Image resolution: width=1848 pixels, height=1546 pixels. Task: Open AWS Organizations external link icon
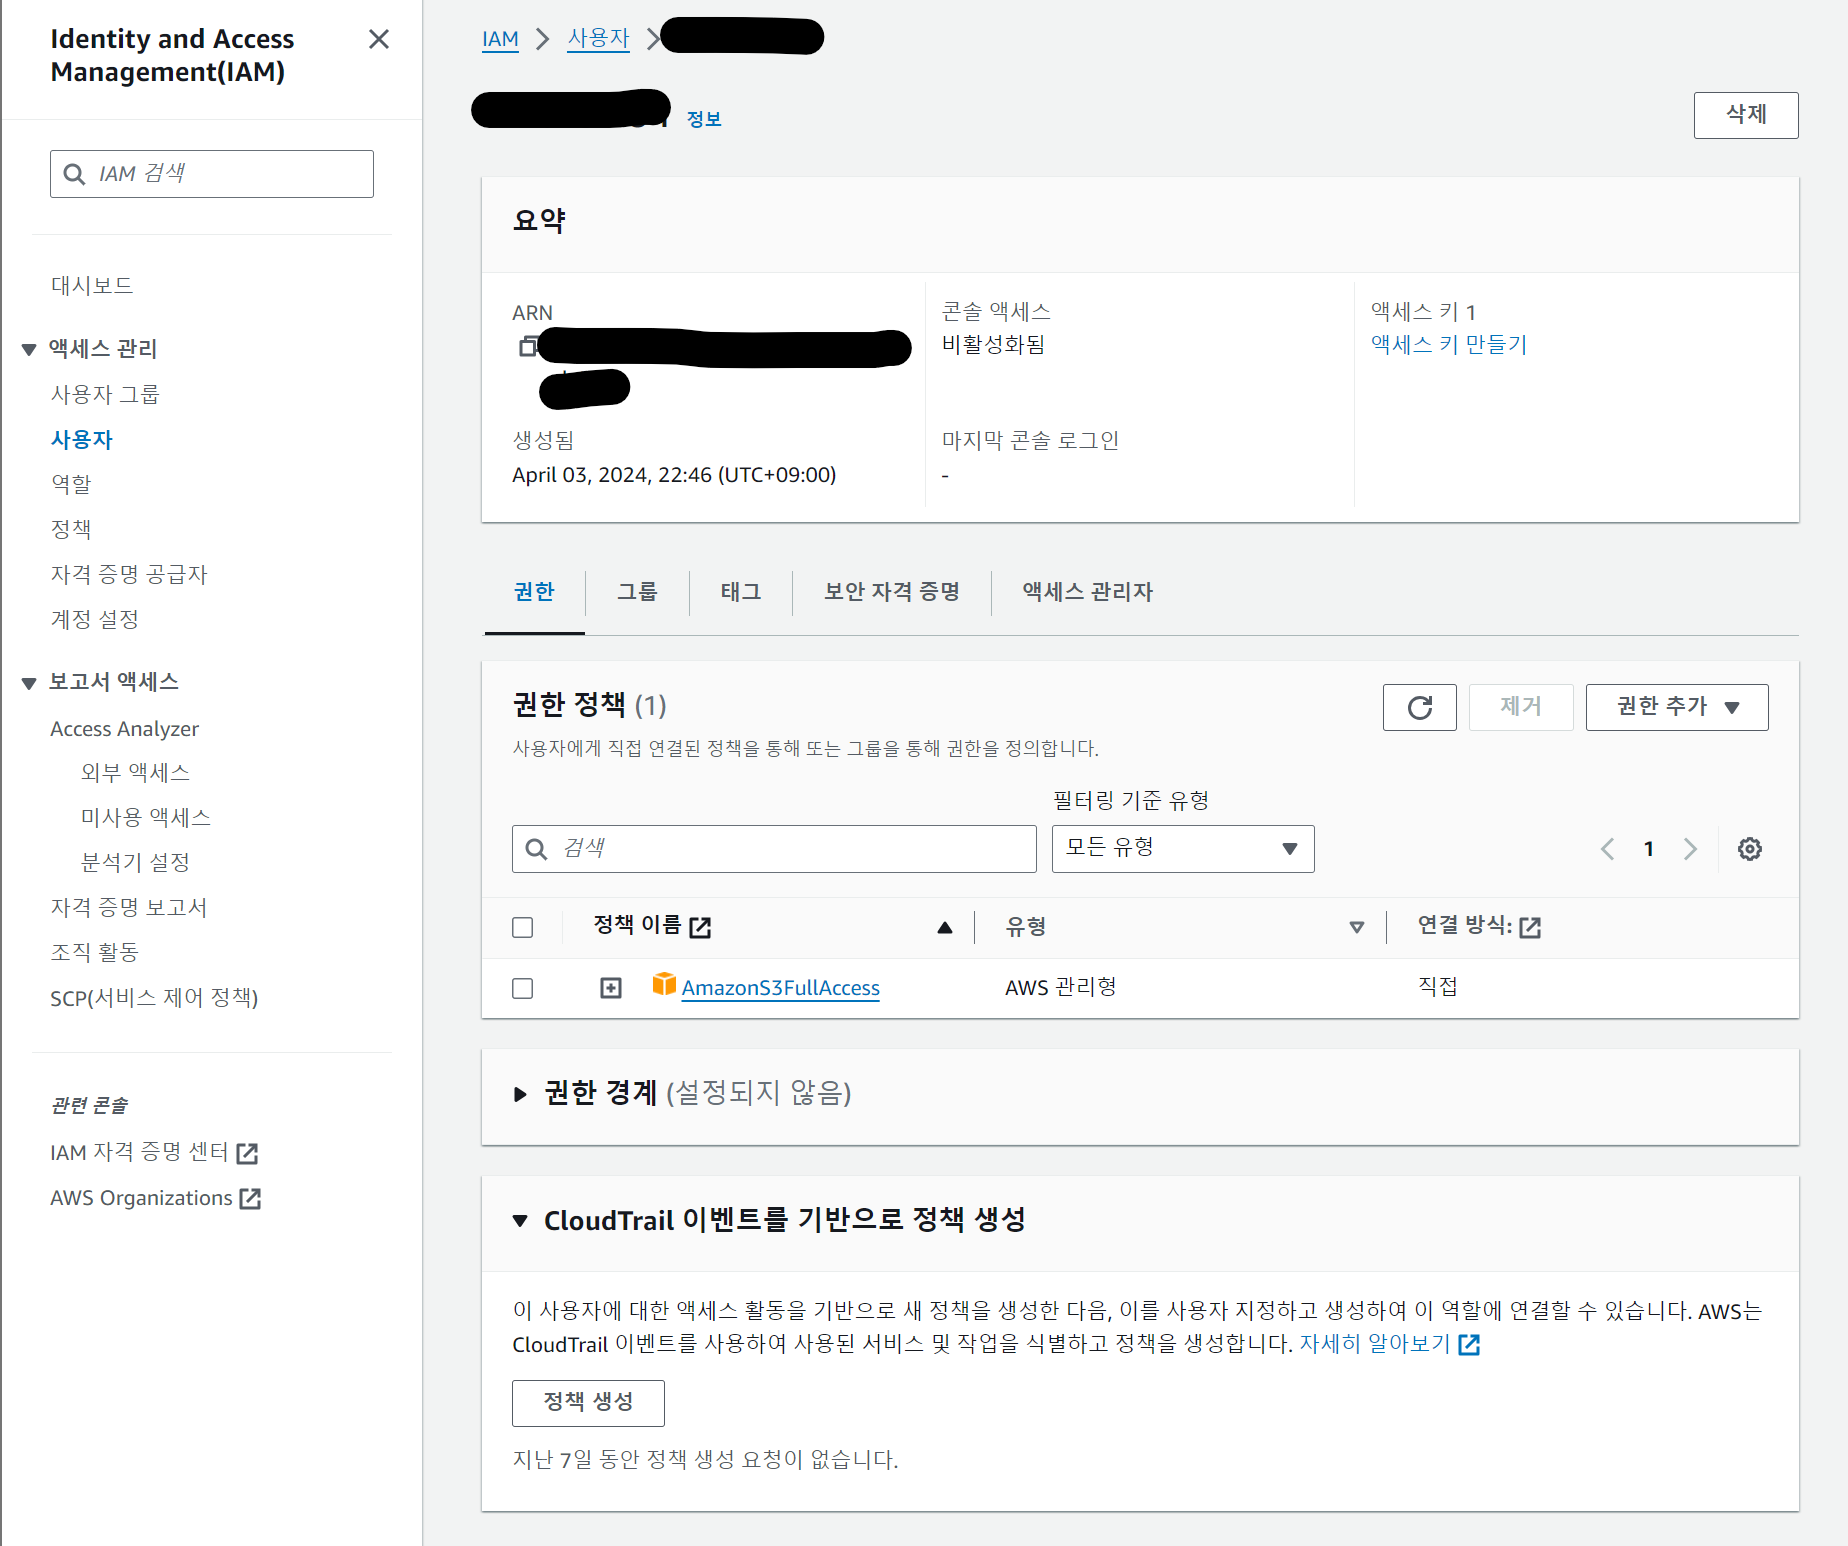point(250,1198)
